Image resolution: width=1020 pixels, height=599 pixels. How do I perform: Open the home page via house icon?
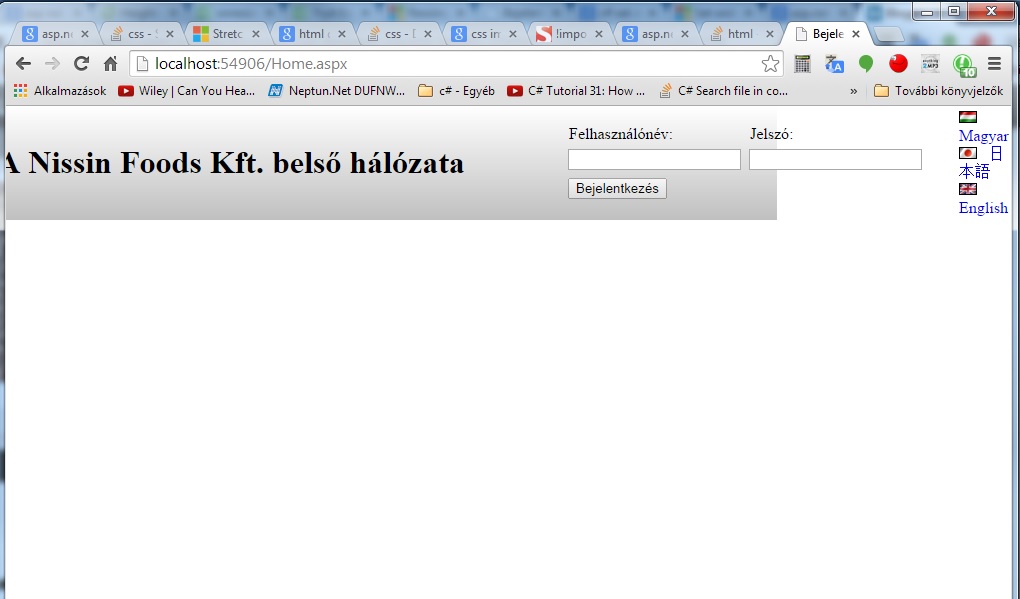(x=111, y=64)
